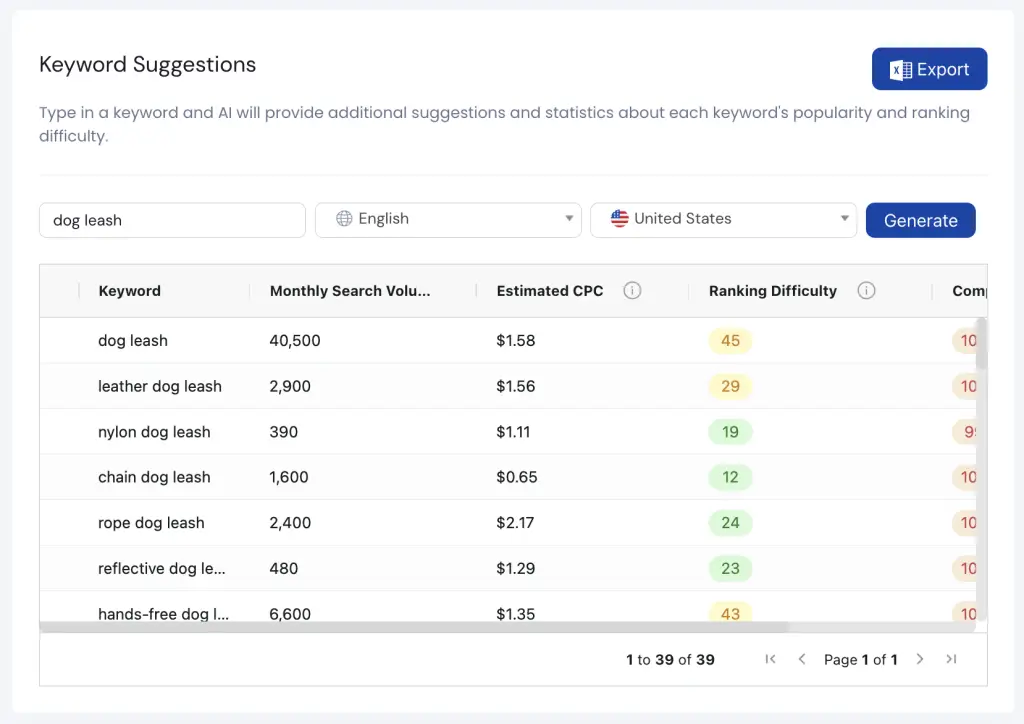Click difficulty badge 19
This screenshot has width=1024, height=724.
[730, 432]
